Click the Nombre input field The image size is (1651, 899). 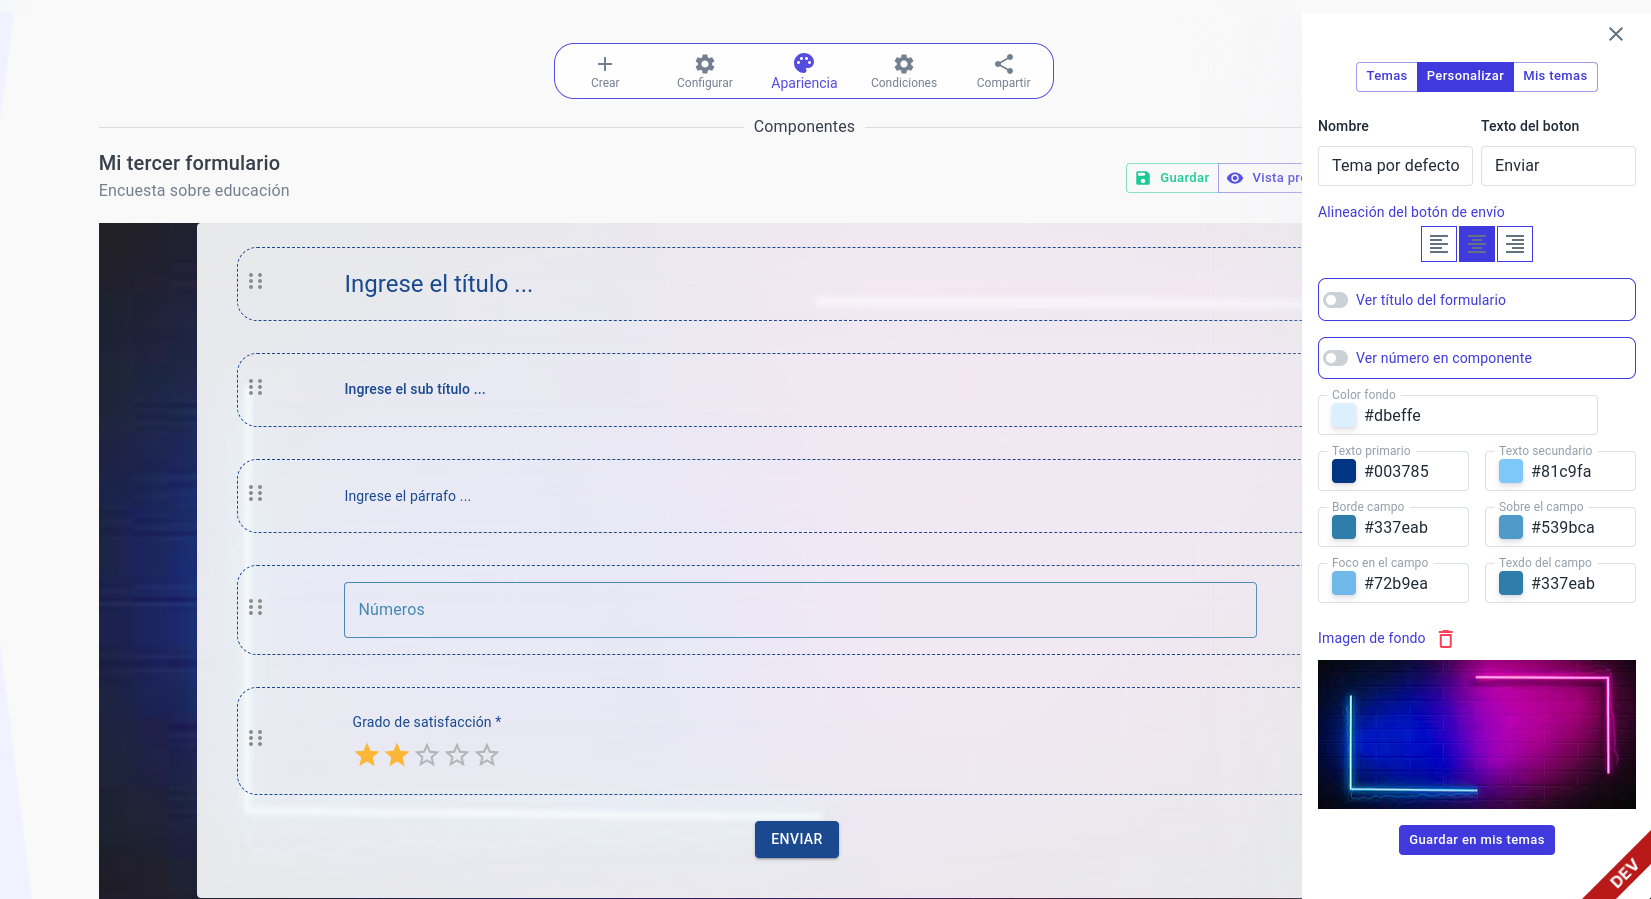[1394, 166]
